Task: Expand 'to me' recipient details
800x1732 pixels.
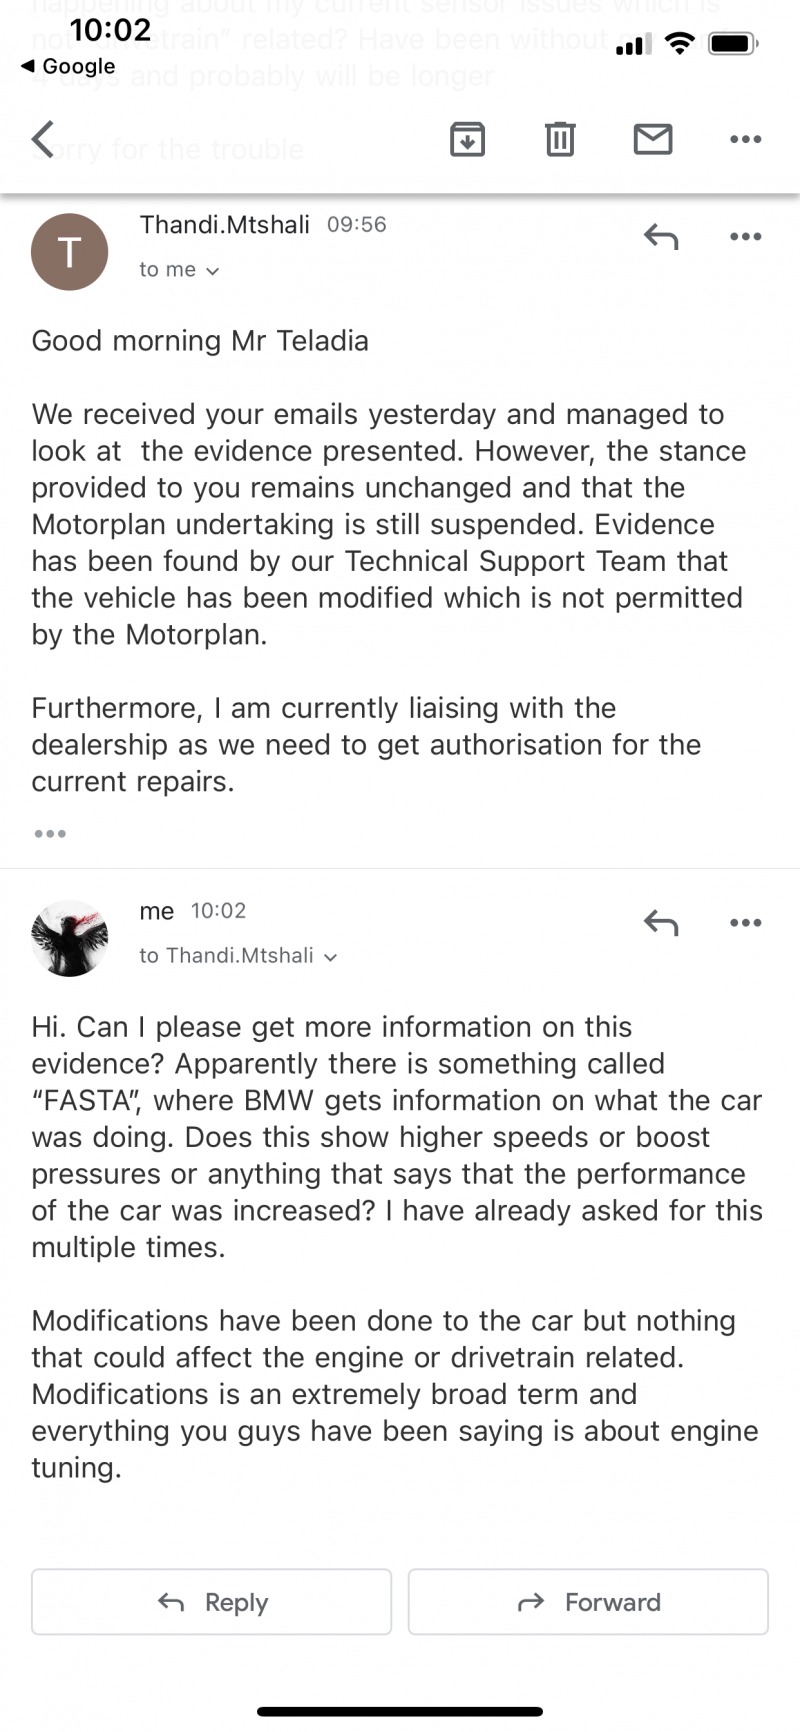Action: (x=179, y=270)
